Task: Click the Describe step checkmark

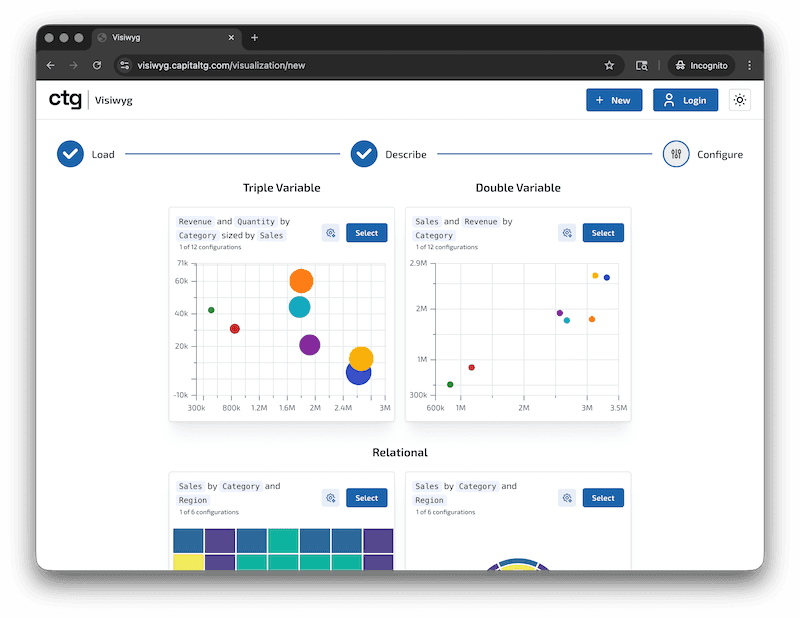Action: coord(364,154)
